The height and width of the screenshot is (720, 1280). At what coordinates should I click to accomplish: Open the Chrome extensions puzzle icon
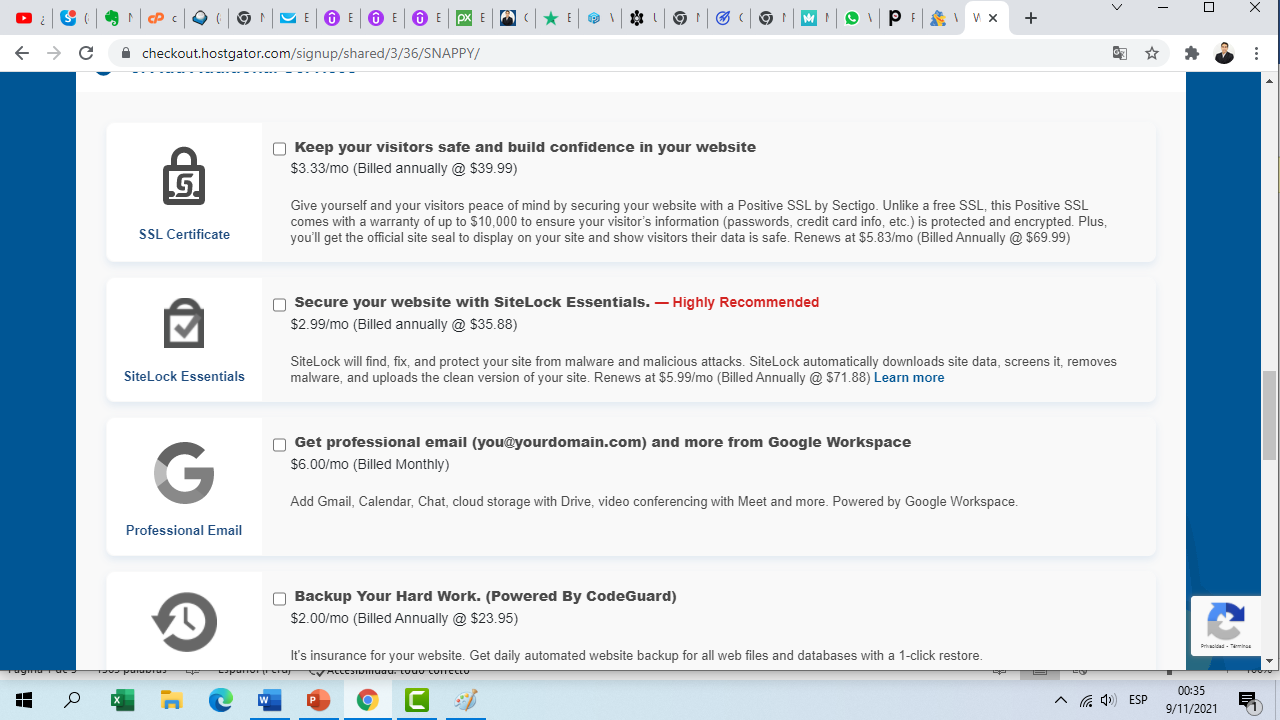tap(1192, 53)
